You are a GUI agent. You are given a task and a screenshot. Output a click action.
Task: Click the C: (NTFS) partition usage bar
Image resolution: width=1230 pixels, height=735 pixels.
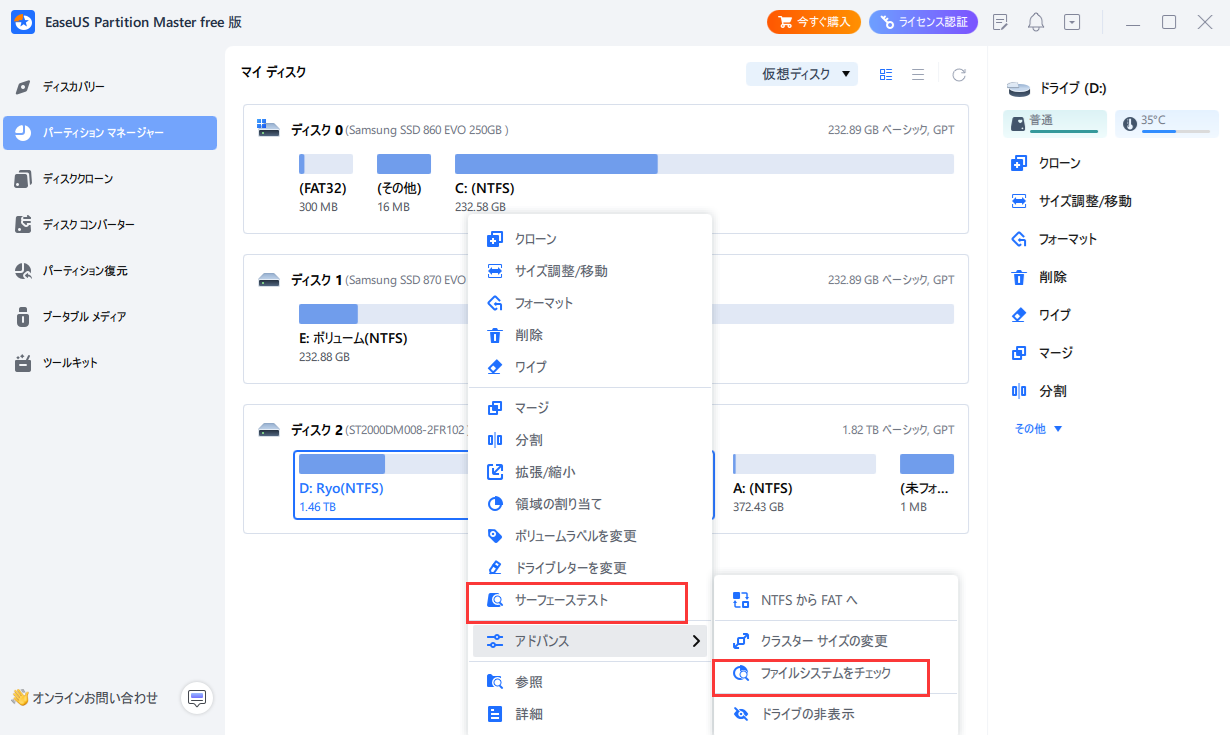coord(704,164)
